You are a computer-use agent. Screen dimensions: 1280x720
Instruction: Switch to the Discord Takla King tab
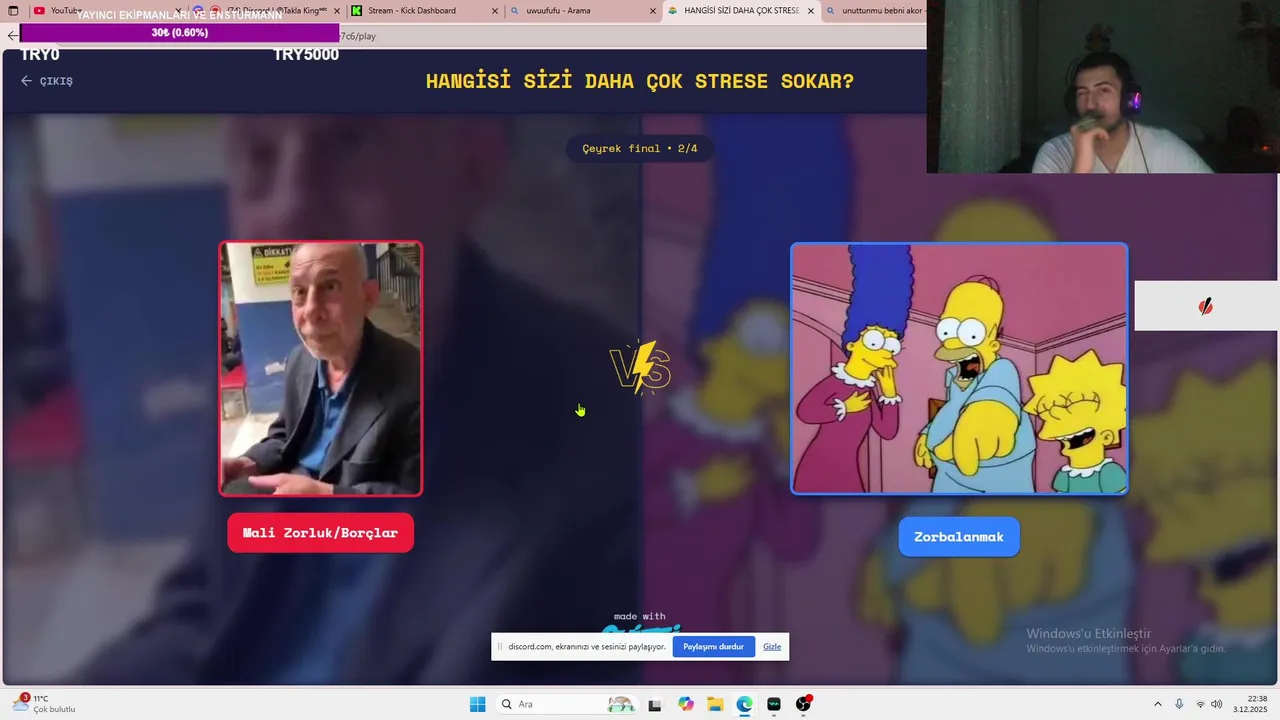(x=265, y=11)
